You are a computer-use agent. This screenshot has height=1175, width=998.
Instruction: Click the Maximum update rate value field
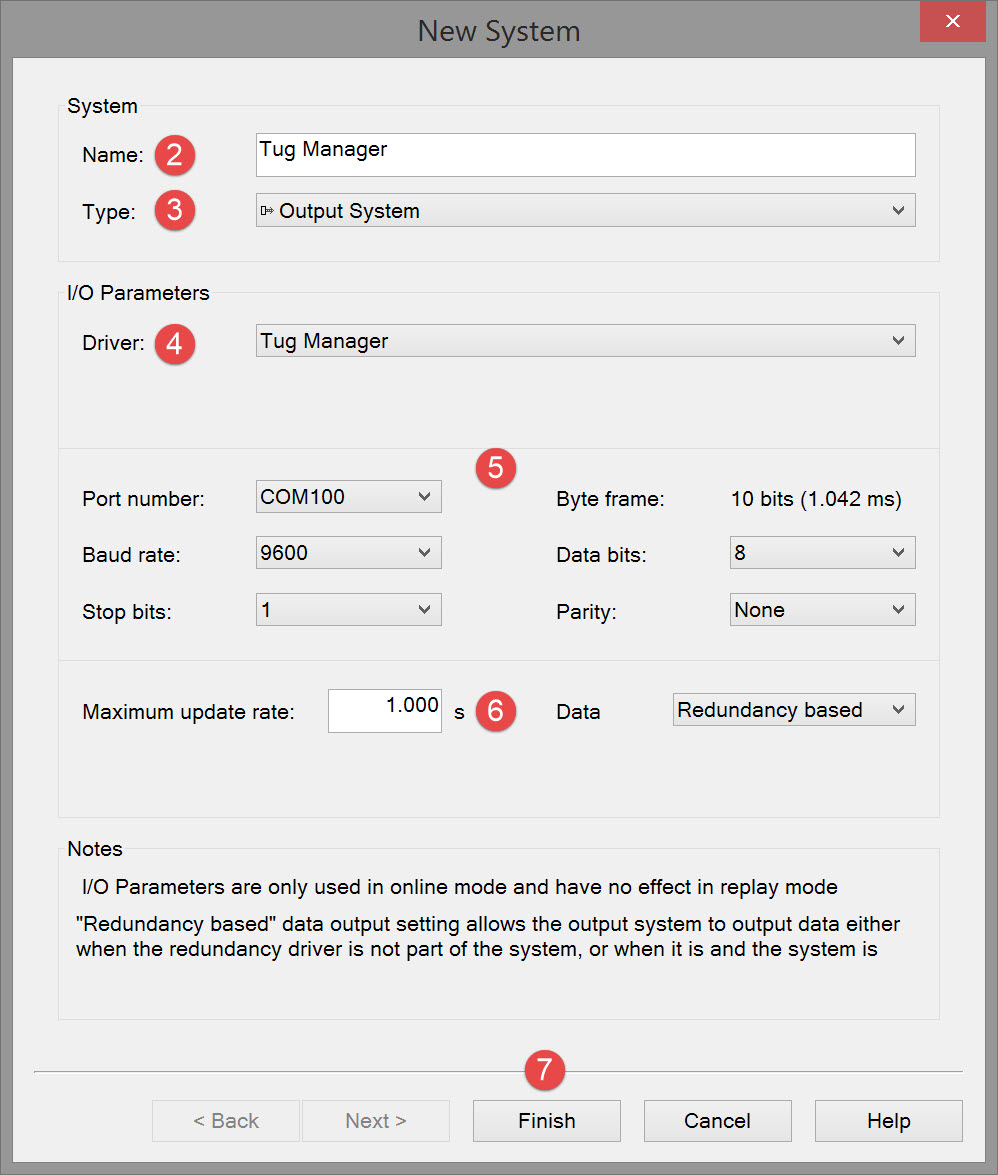[385, 710]
